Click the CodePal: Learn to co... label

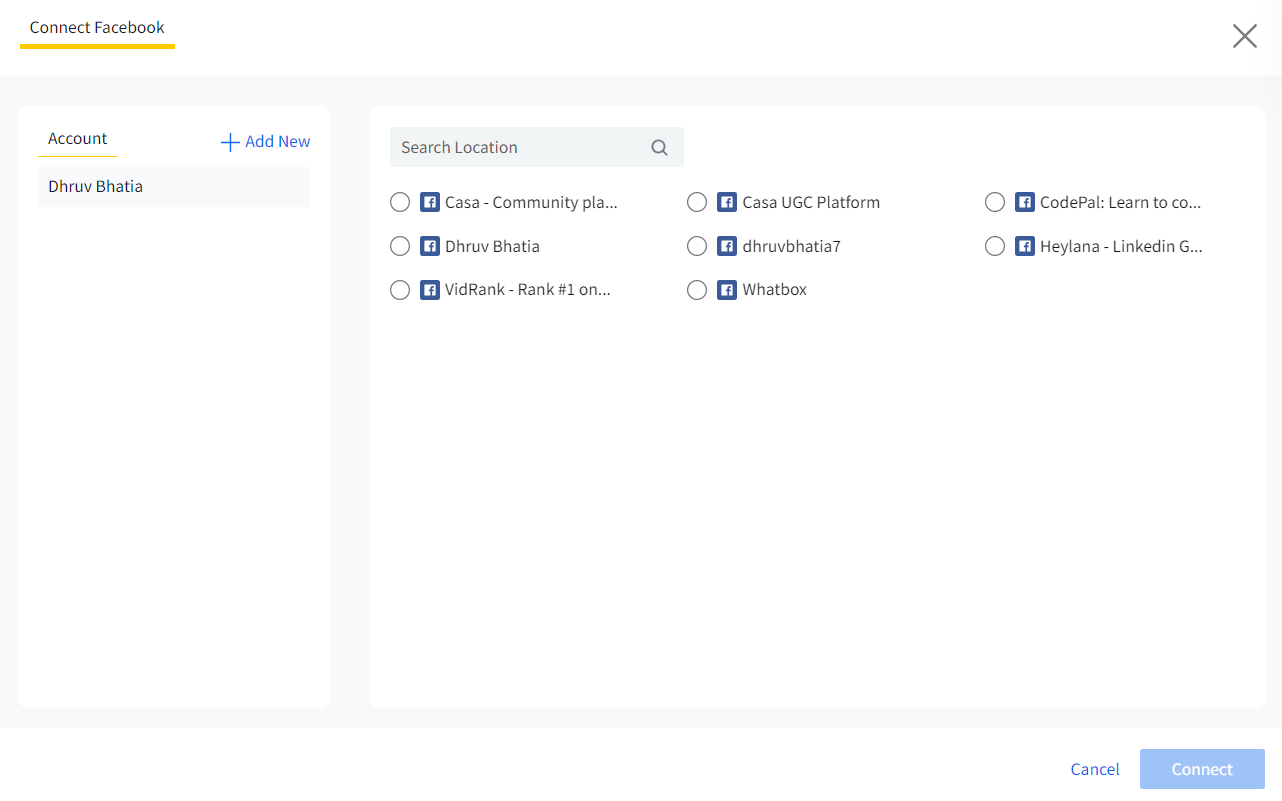pos(1121,202)
